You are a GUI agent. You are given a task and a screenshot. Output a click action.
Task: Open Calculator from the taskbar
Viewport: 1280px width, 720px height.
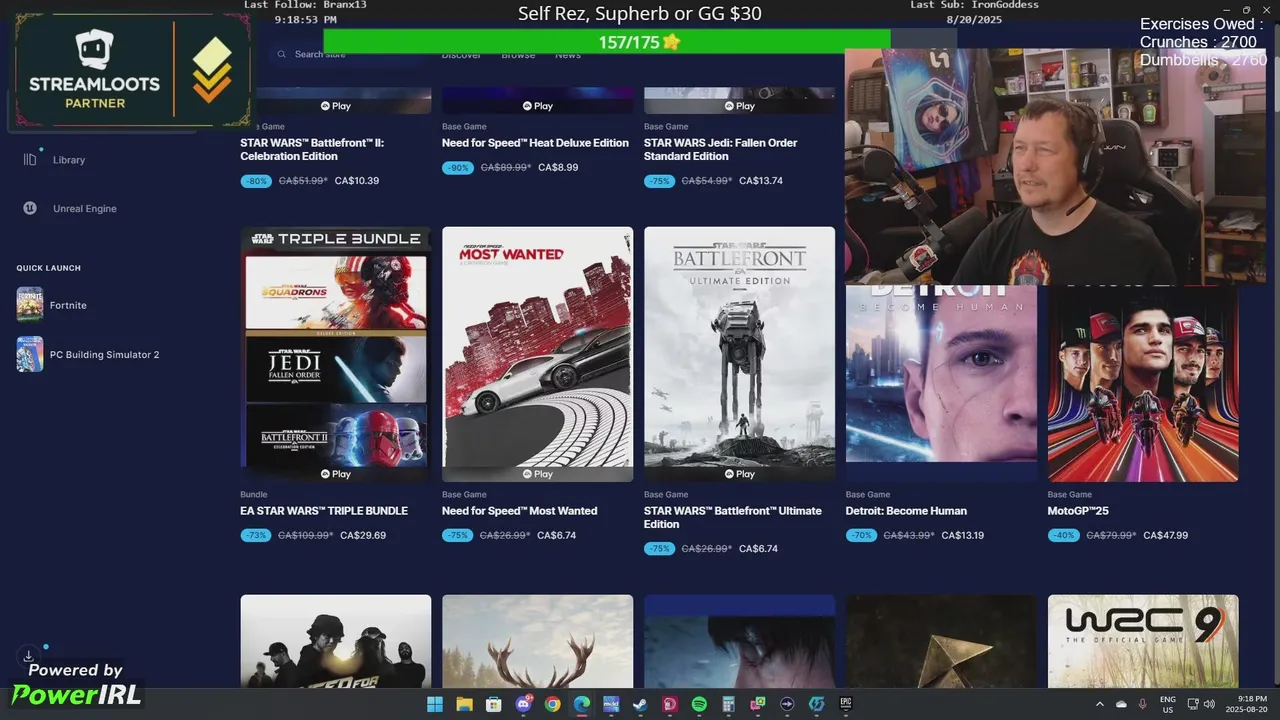tap(728, 704)
